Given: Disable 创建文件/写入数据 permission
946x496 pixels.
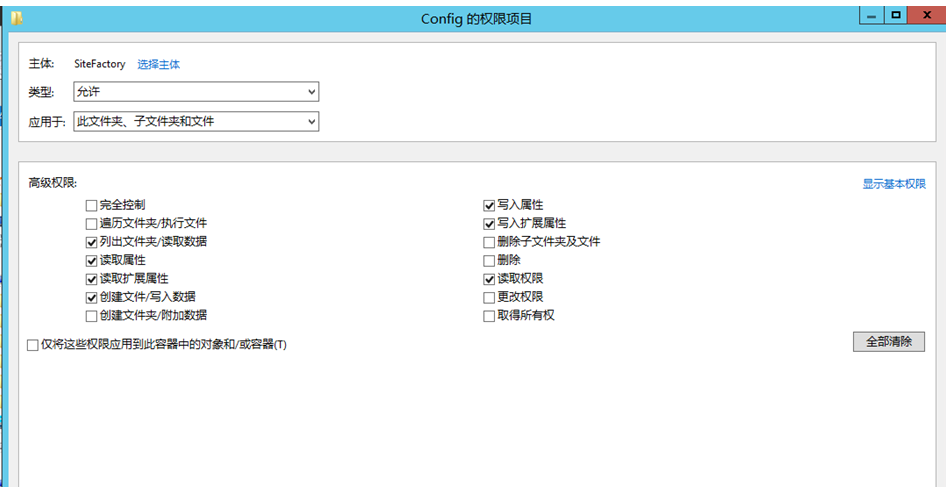Looking at the screenshot, I should pos(92,297).
